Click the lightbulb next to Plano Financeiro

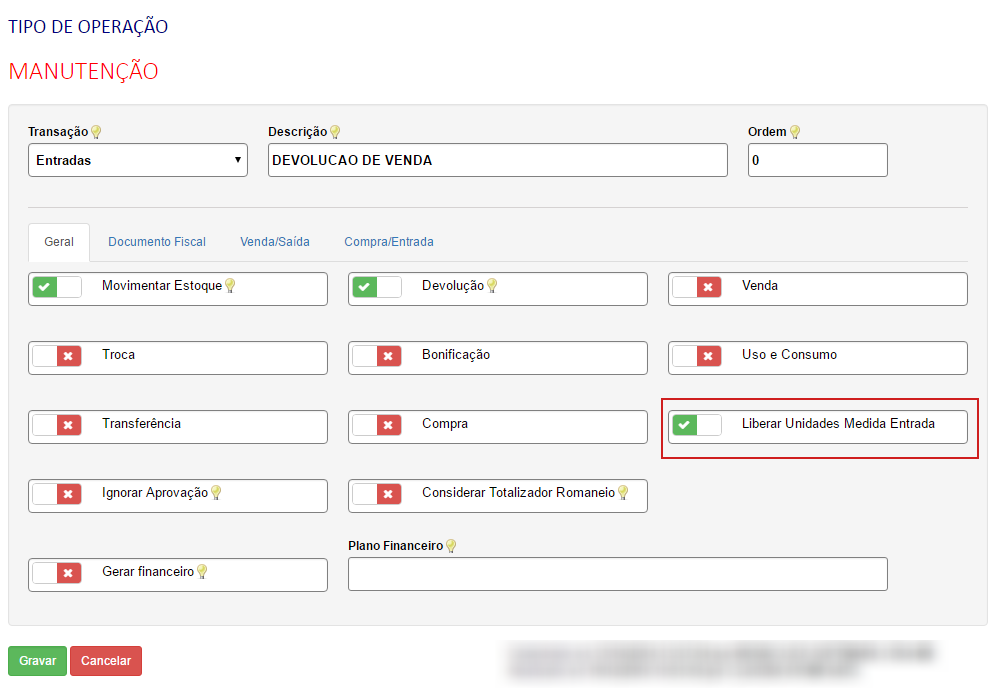tap(450, 546)
